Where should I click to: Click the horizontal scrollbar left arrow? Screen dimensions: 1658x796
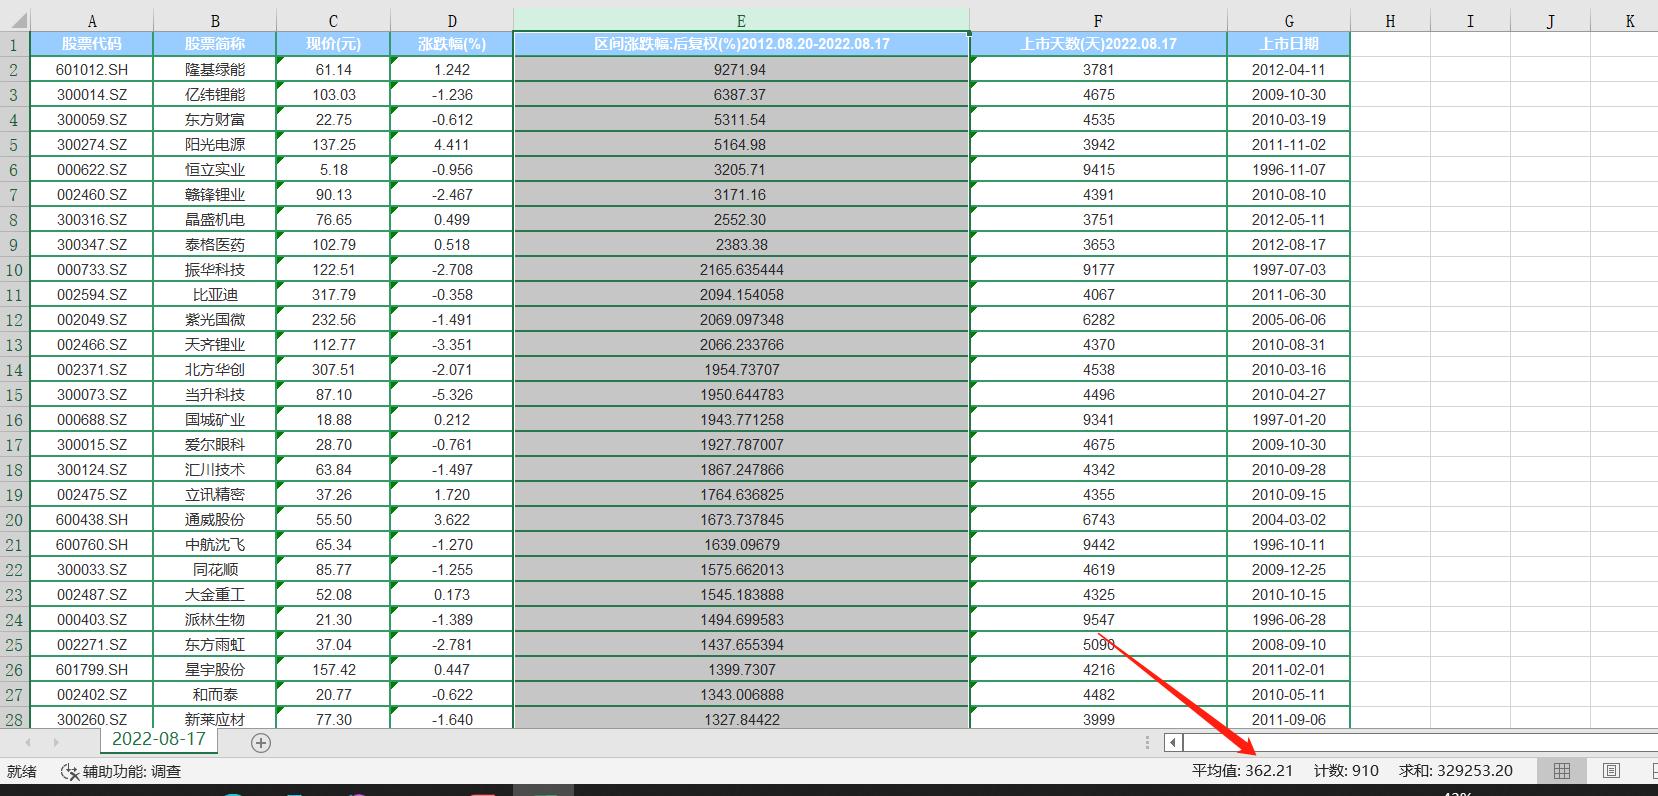pos(1173,742)
